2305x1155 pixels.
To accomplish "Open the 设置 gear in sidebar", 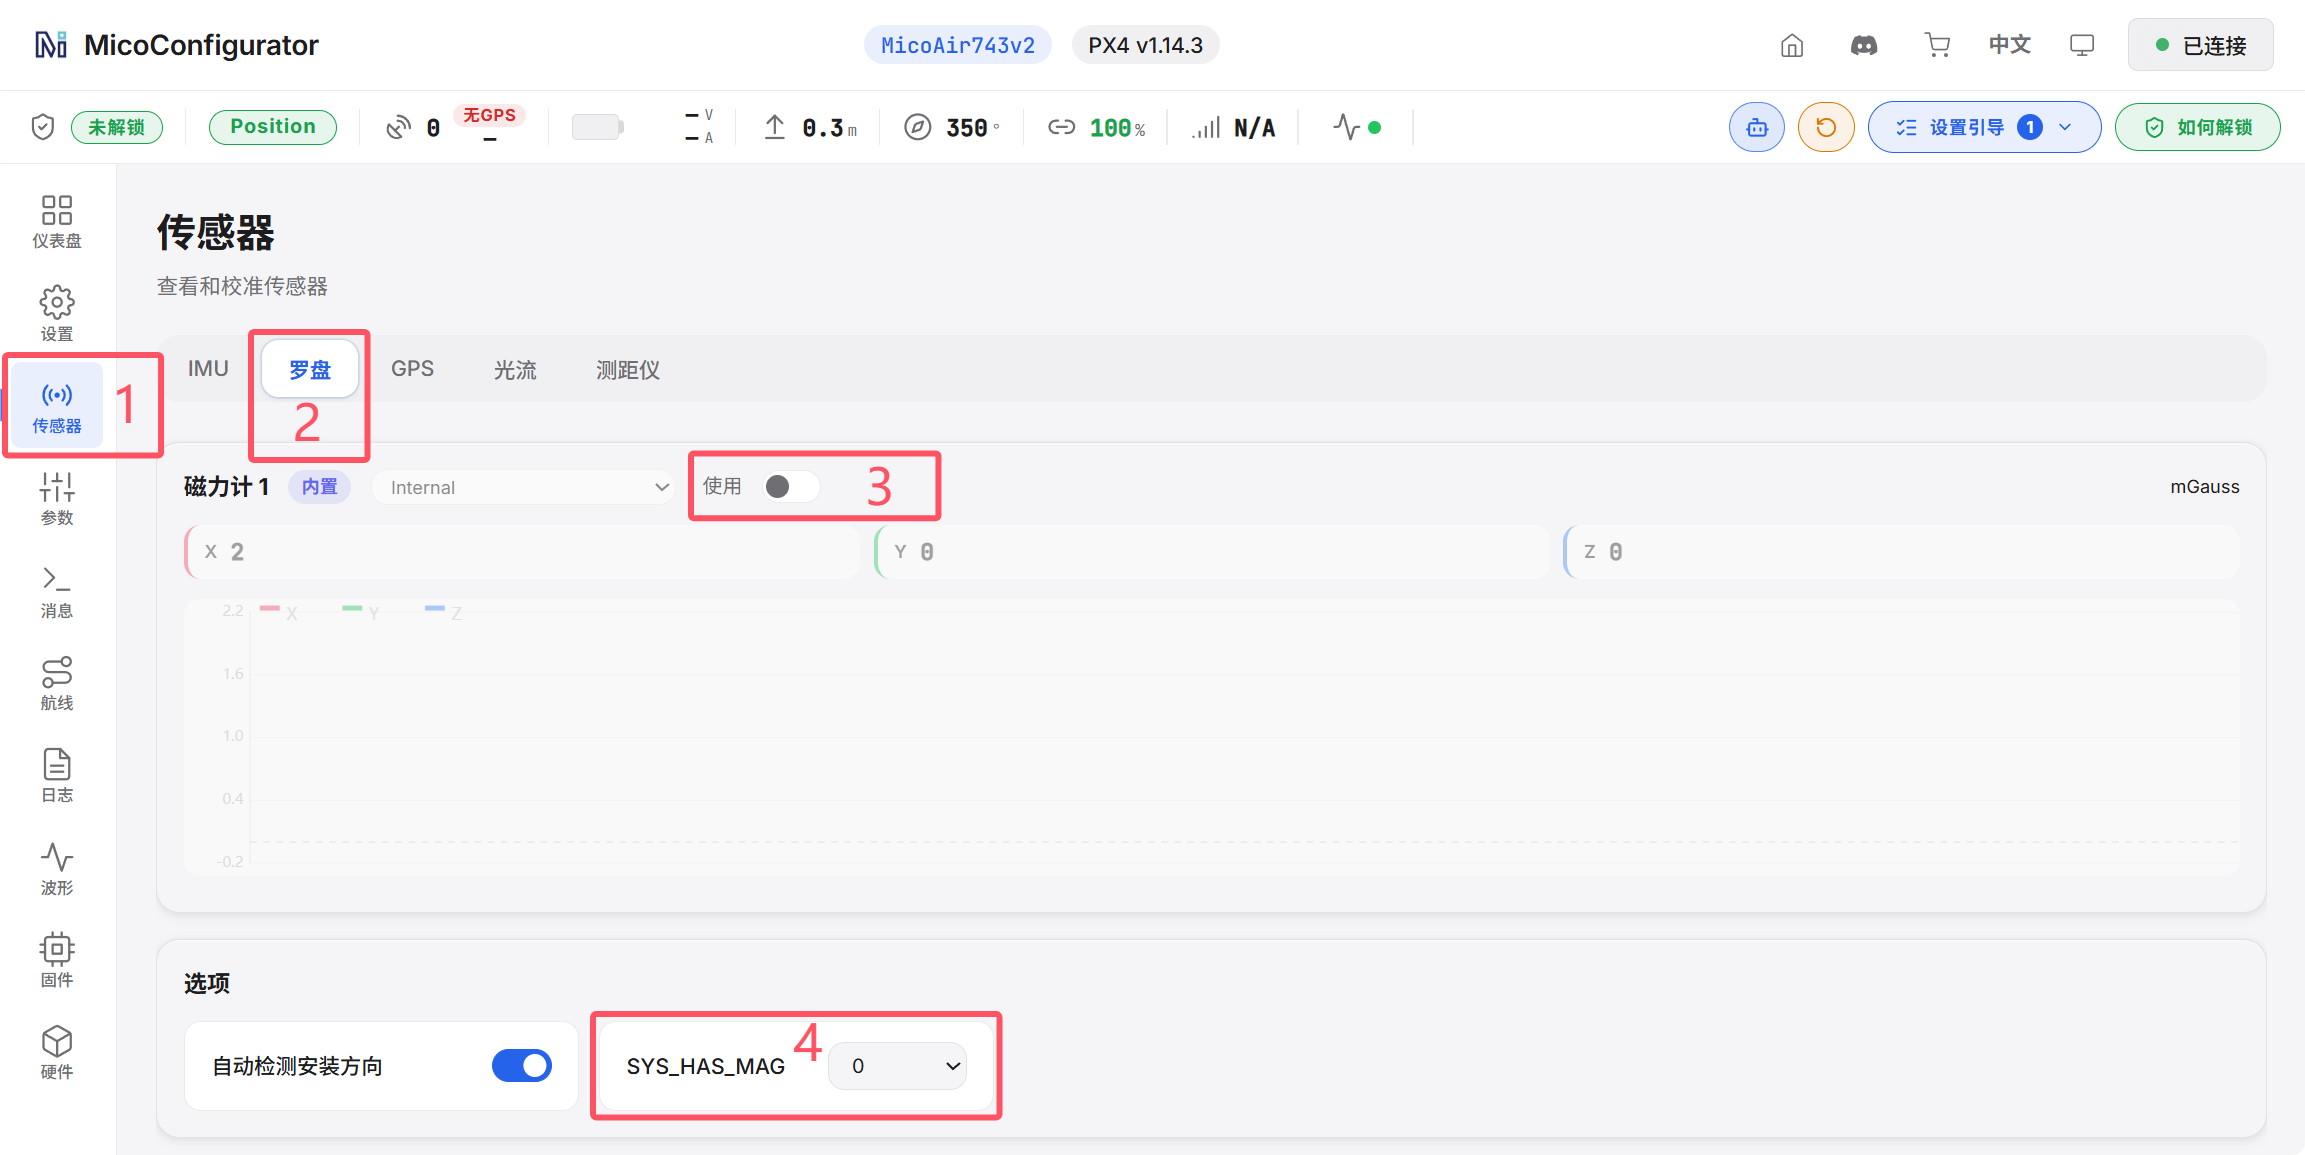I will (57, 314).
